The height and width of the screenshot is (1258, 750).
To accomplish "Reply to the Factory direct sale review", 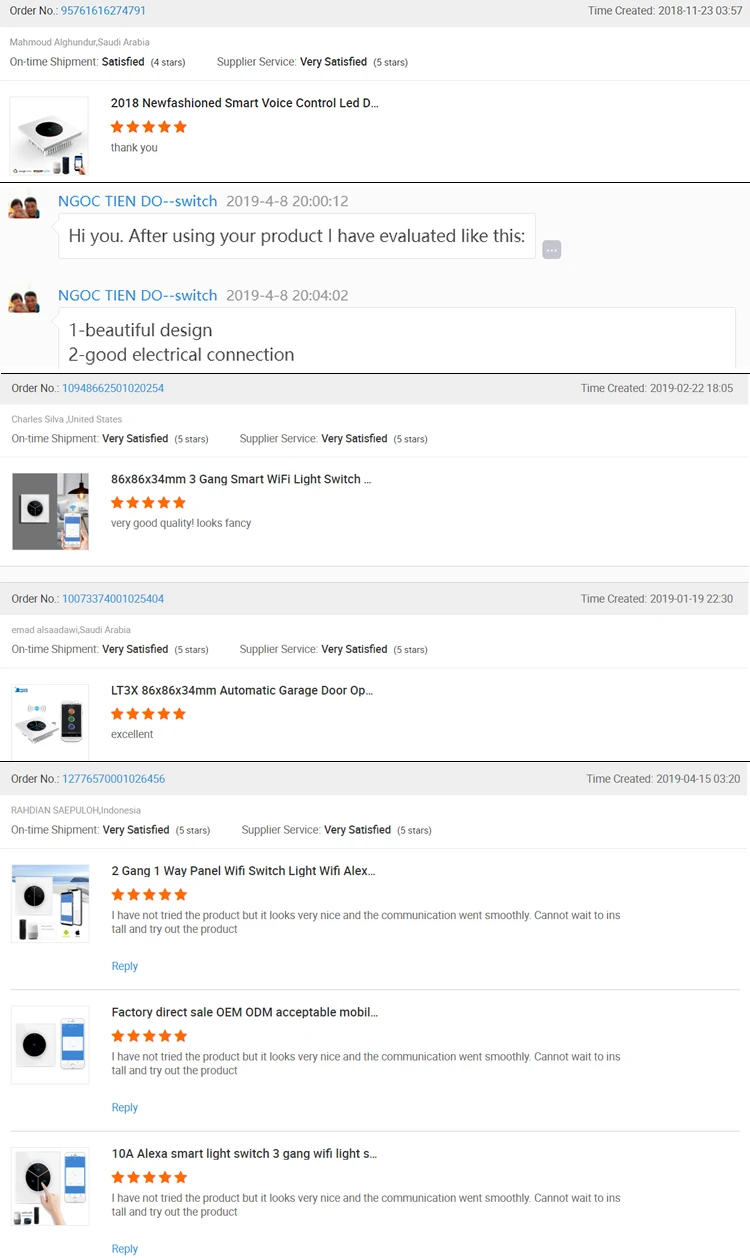I will point(125,1107).
